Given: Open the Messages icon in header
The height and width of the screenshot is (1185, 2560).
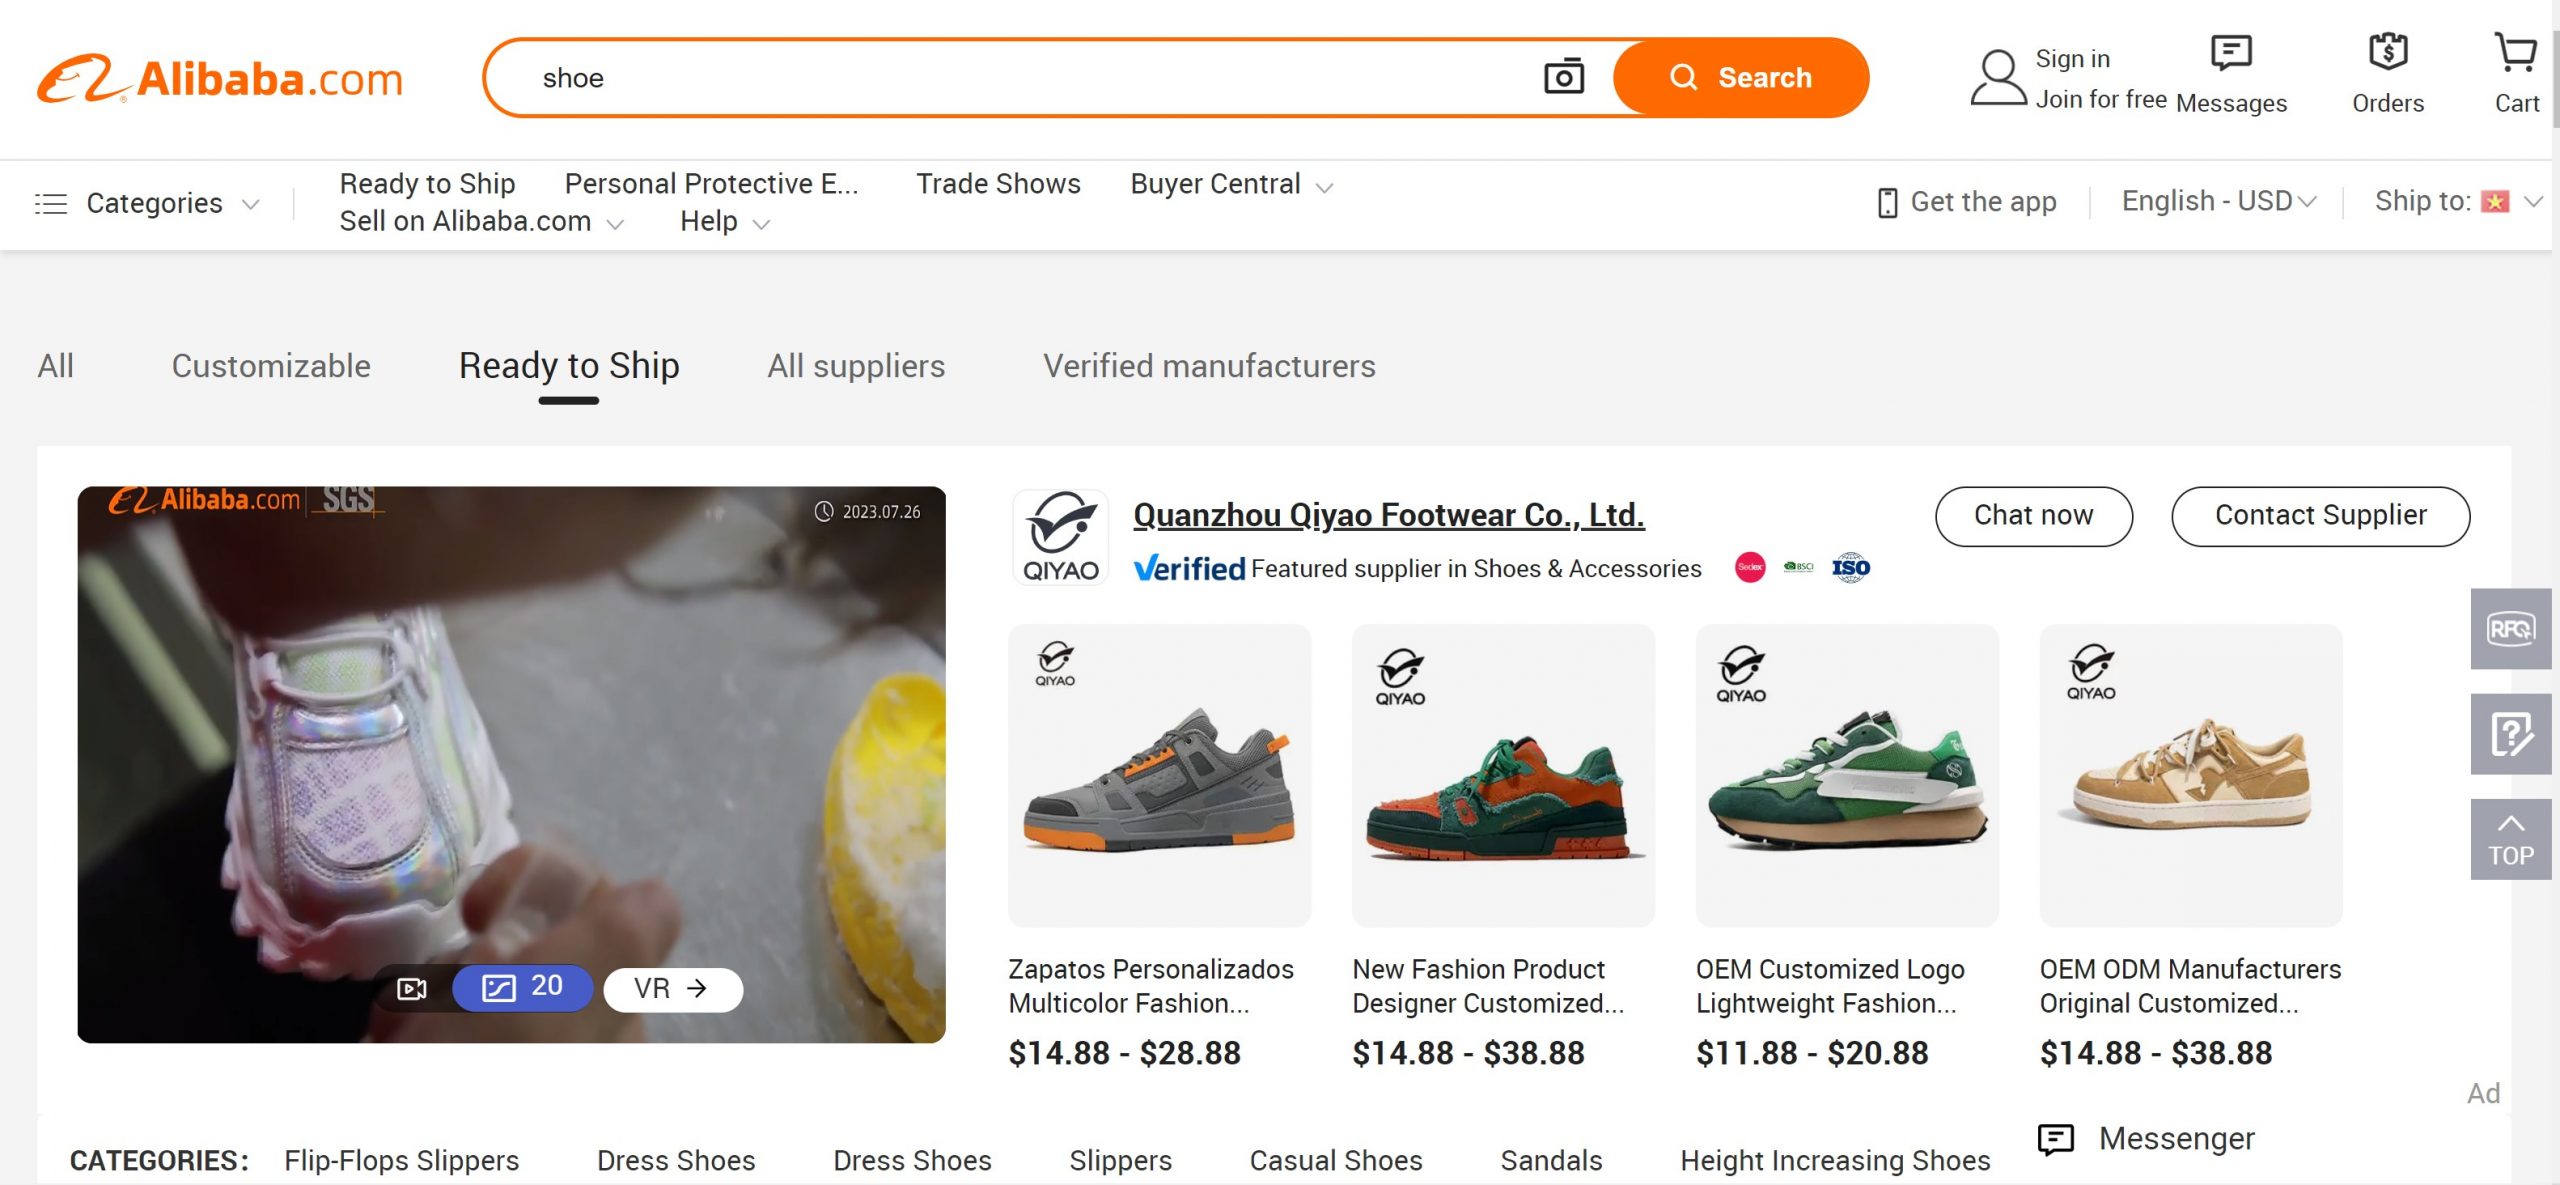Looking at the screenshot, I should coord(2230,55).
